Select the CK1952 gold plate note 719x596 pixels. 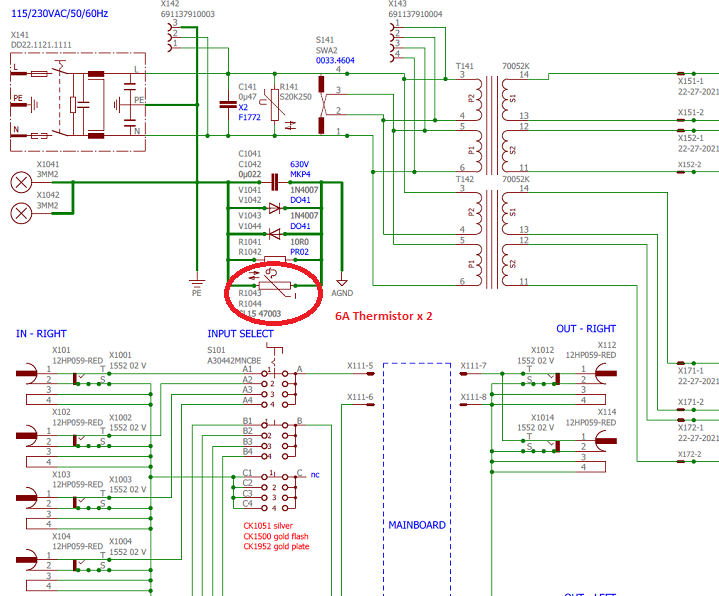276,546
